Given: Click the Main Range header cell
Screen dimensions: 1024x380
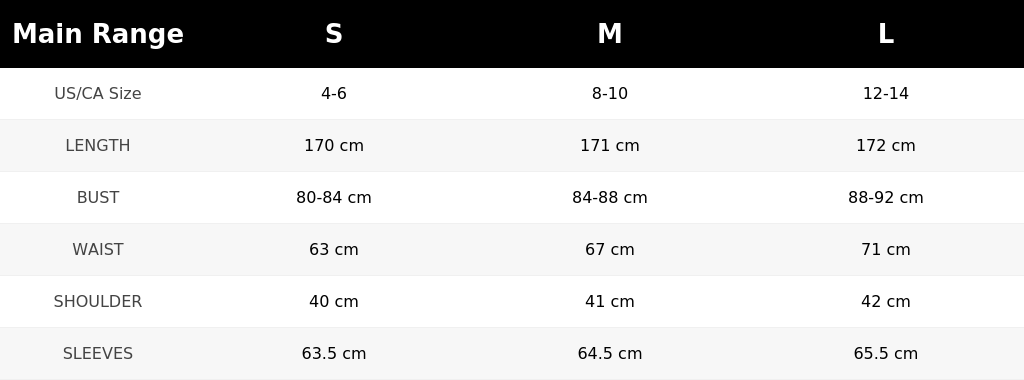Looking at the screenshot, I should 98,34.
